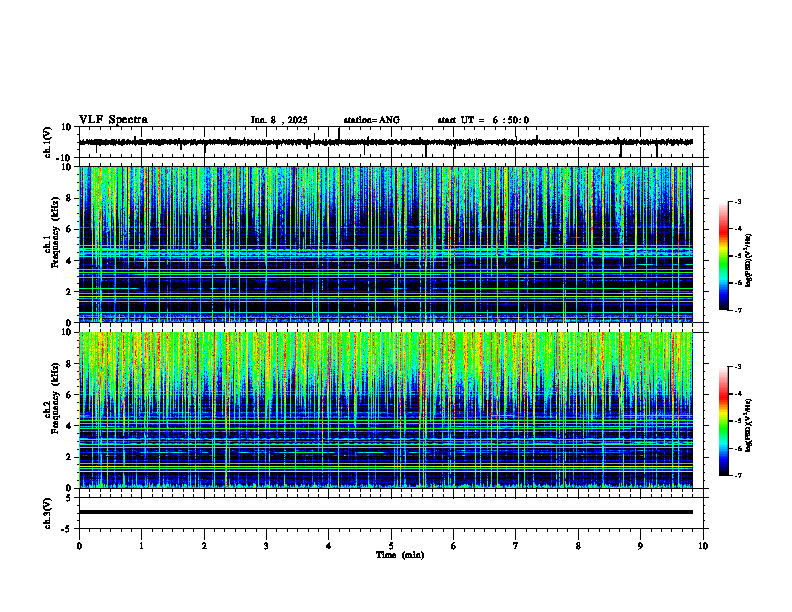Viewport: 792px width, 612px height.
Task: Click the 'station=ANG' header label
Action: point(371,120)
